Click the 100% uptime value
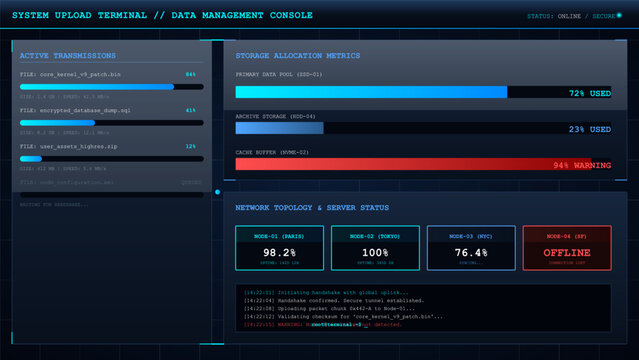Viewport: 639px width, 360px height. (x=375, y=253)
